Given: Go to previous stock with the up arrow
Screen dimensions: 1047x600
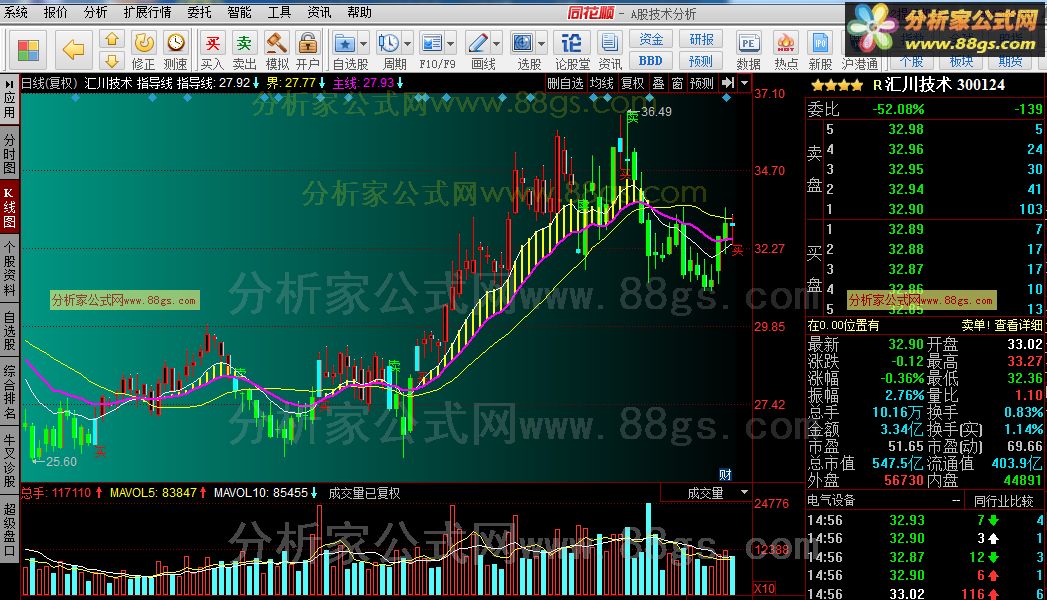Looking at the screenshot, I should (x=112, y=40).
